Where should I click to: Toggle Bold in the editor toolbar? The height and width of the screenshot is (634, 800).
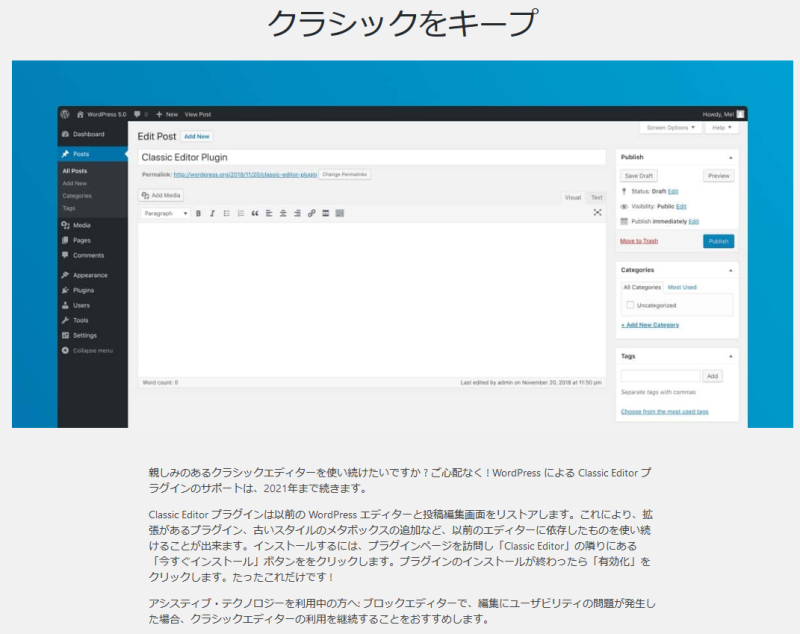(x=198, y=213)
